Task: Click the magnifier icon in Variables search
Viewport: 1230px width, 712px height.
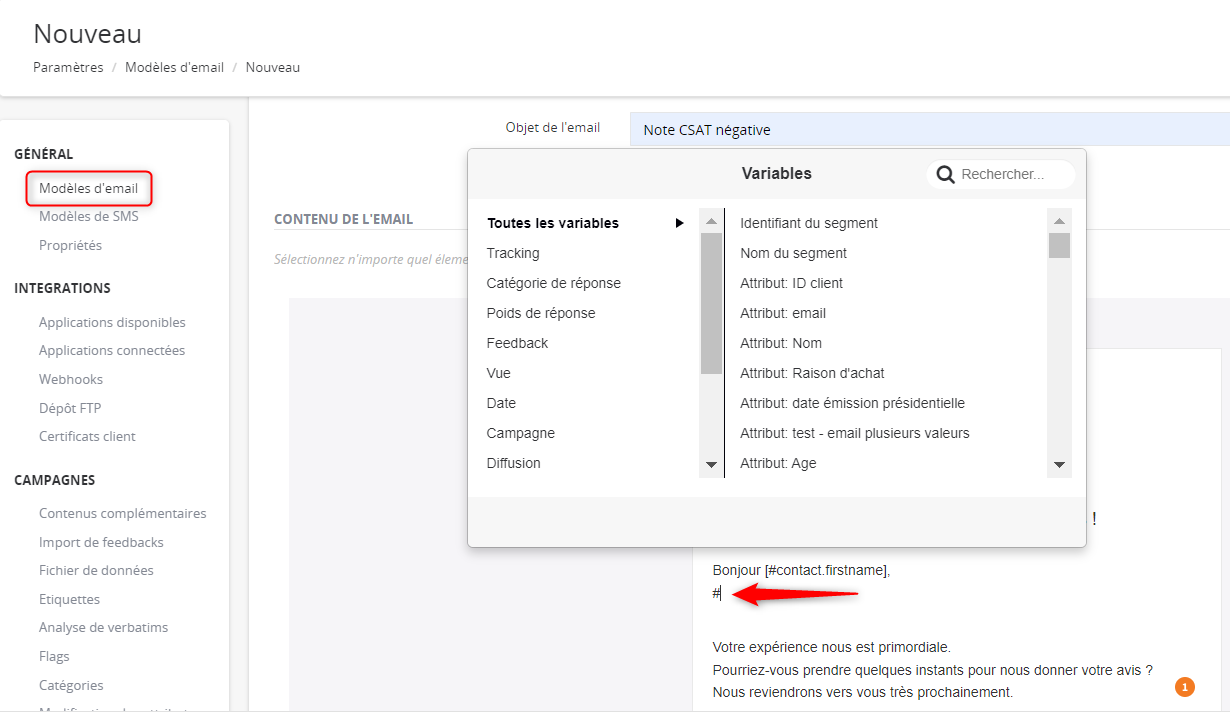Action: click(945, 175)
